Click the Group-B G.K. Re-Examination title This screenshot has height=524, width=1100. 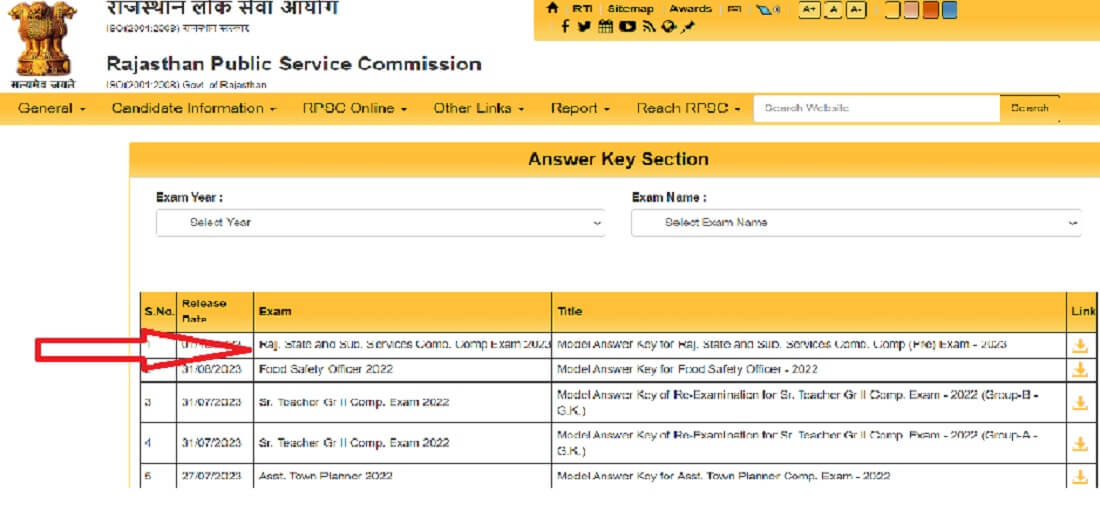click(798, 403)
